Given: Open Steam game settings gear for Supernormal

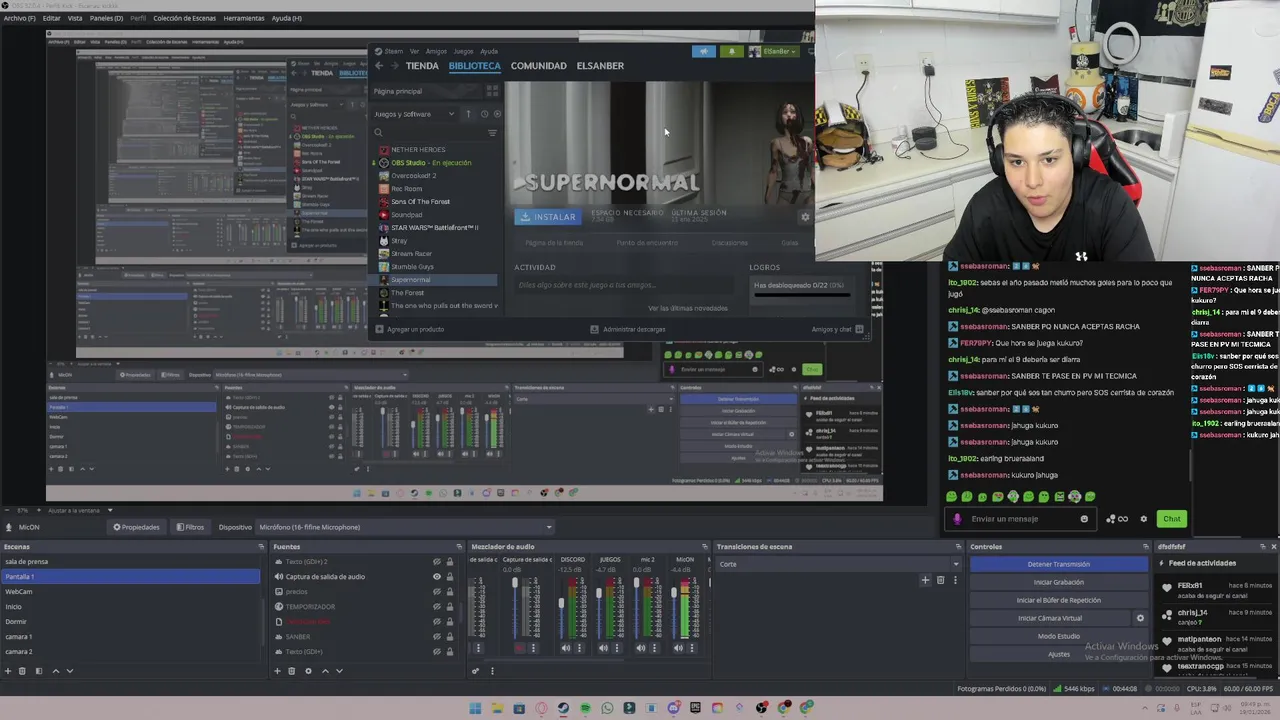Looking at the screenshot, I should pyautogui.click(x=805, y=217).
